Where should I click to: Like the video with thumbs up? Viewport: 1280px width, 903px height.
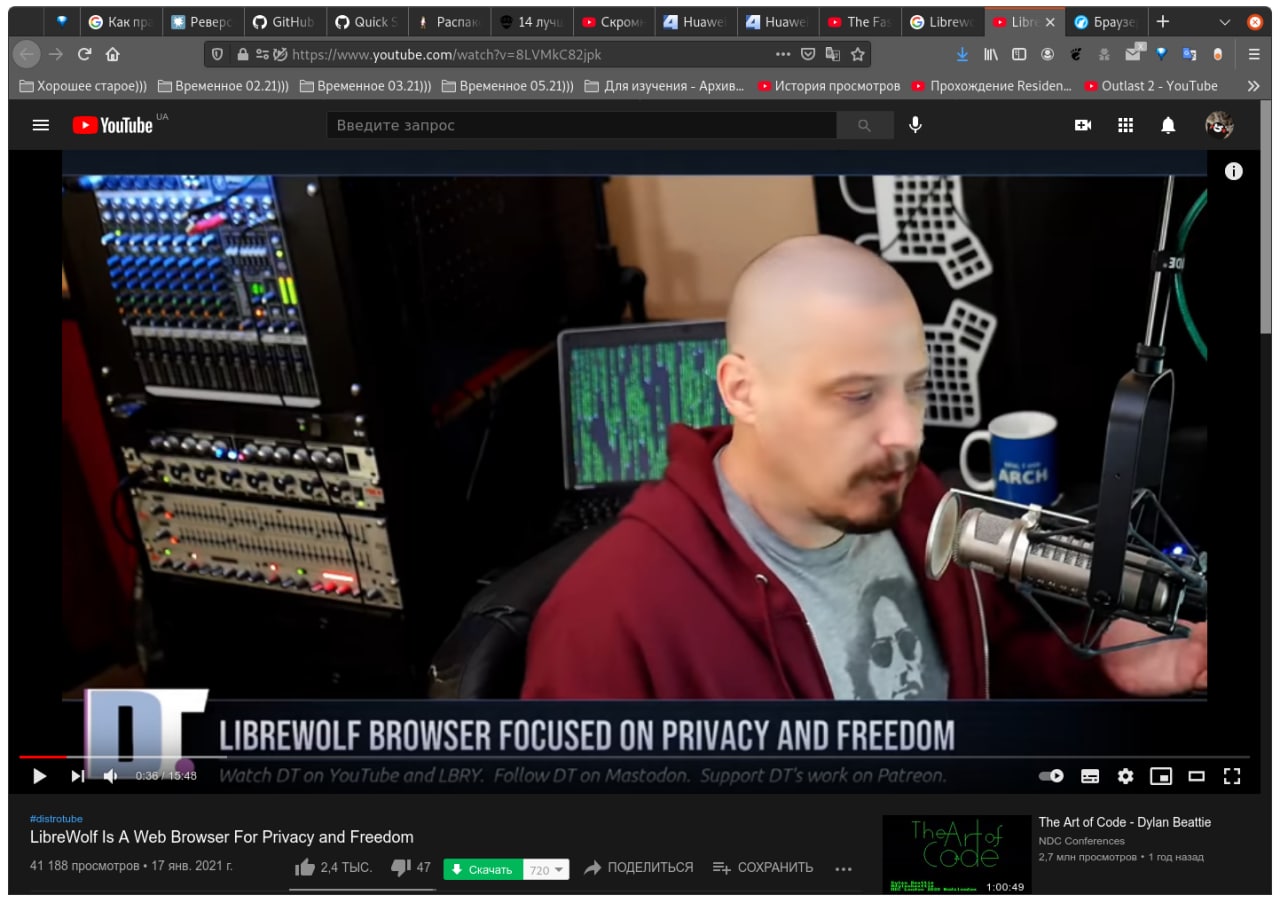click(305, 868)
